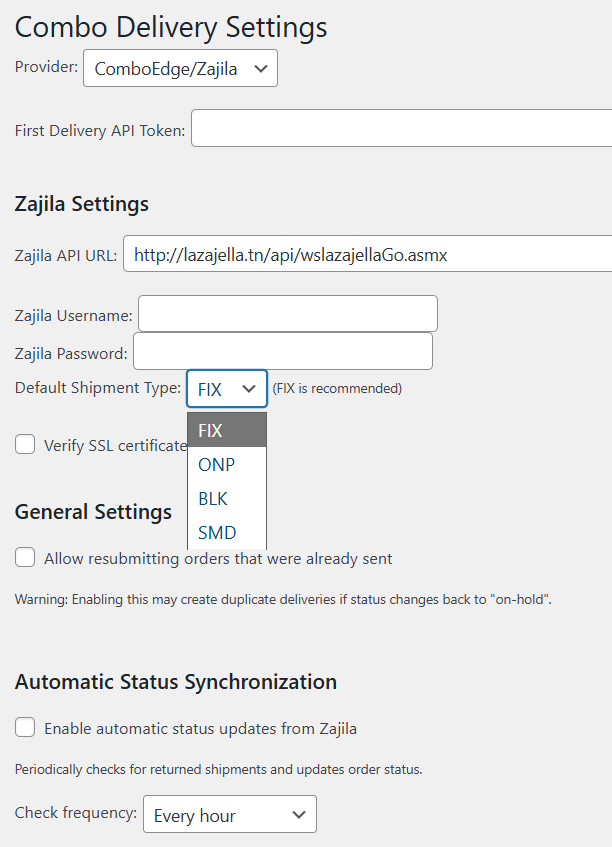Open the Provider dropdown
Image resolution: width=612 pixels, height=847 pixels.
click(179, 68)
